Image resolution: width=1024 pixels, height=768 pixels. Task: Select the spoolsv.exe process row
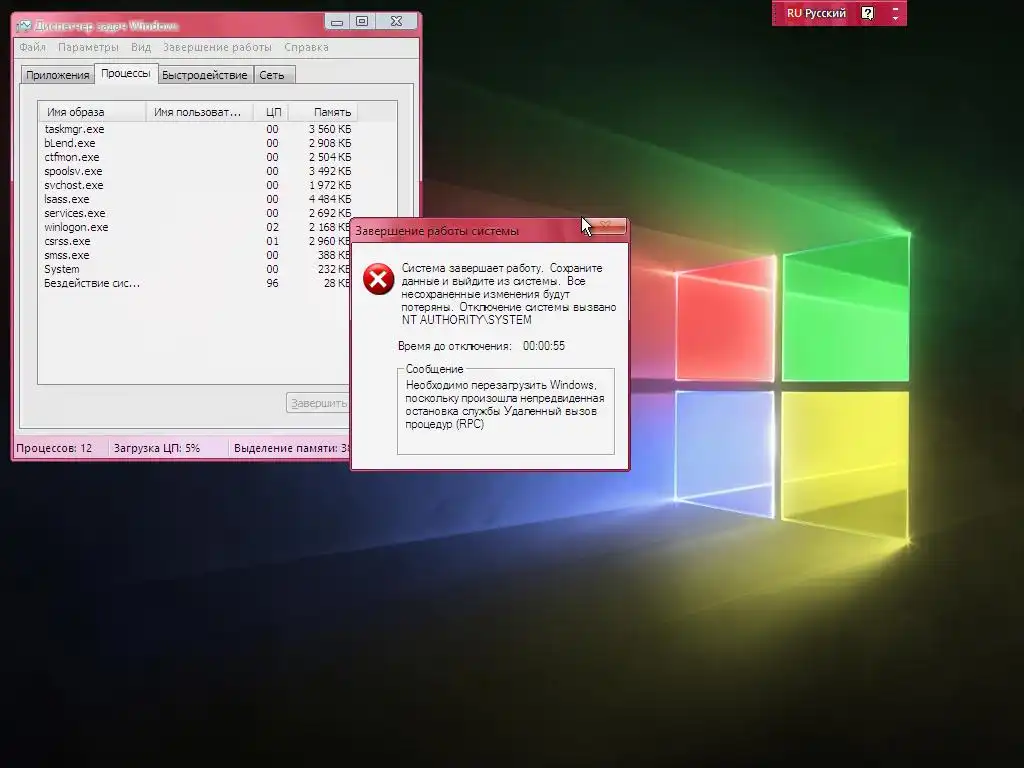click(197, 171)
